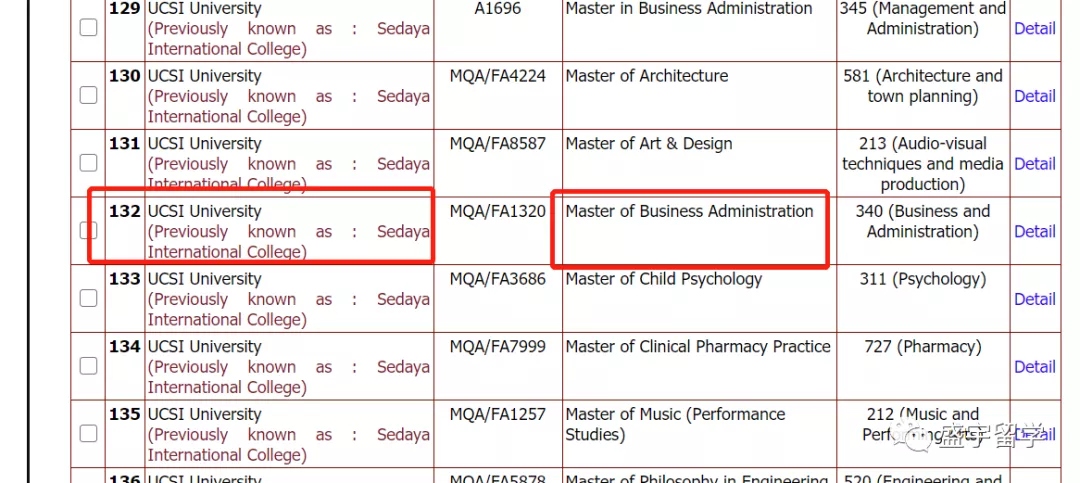Image resolution: width=1080 pixels, height=483 pixels.
Task: Select the checkbox for row 131
Action: (88, 163)
